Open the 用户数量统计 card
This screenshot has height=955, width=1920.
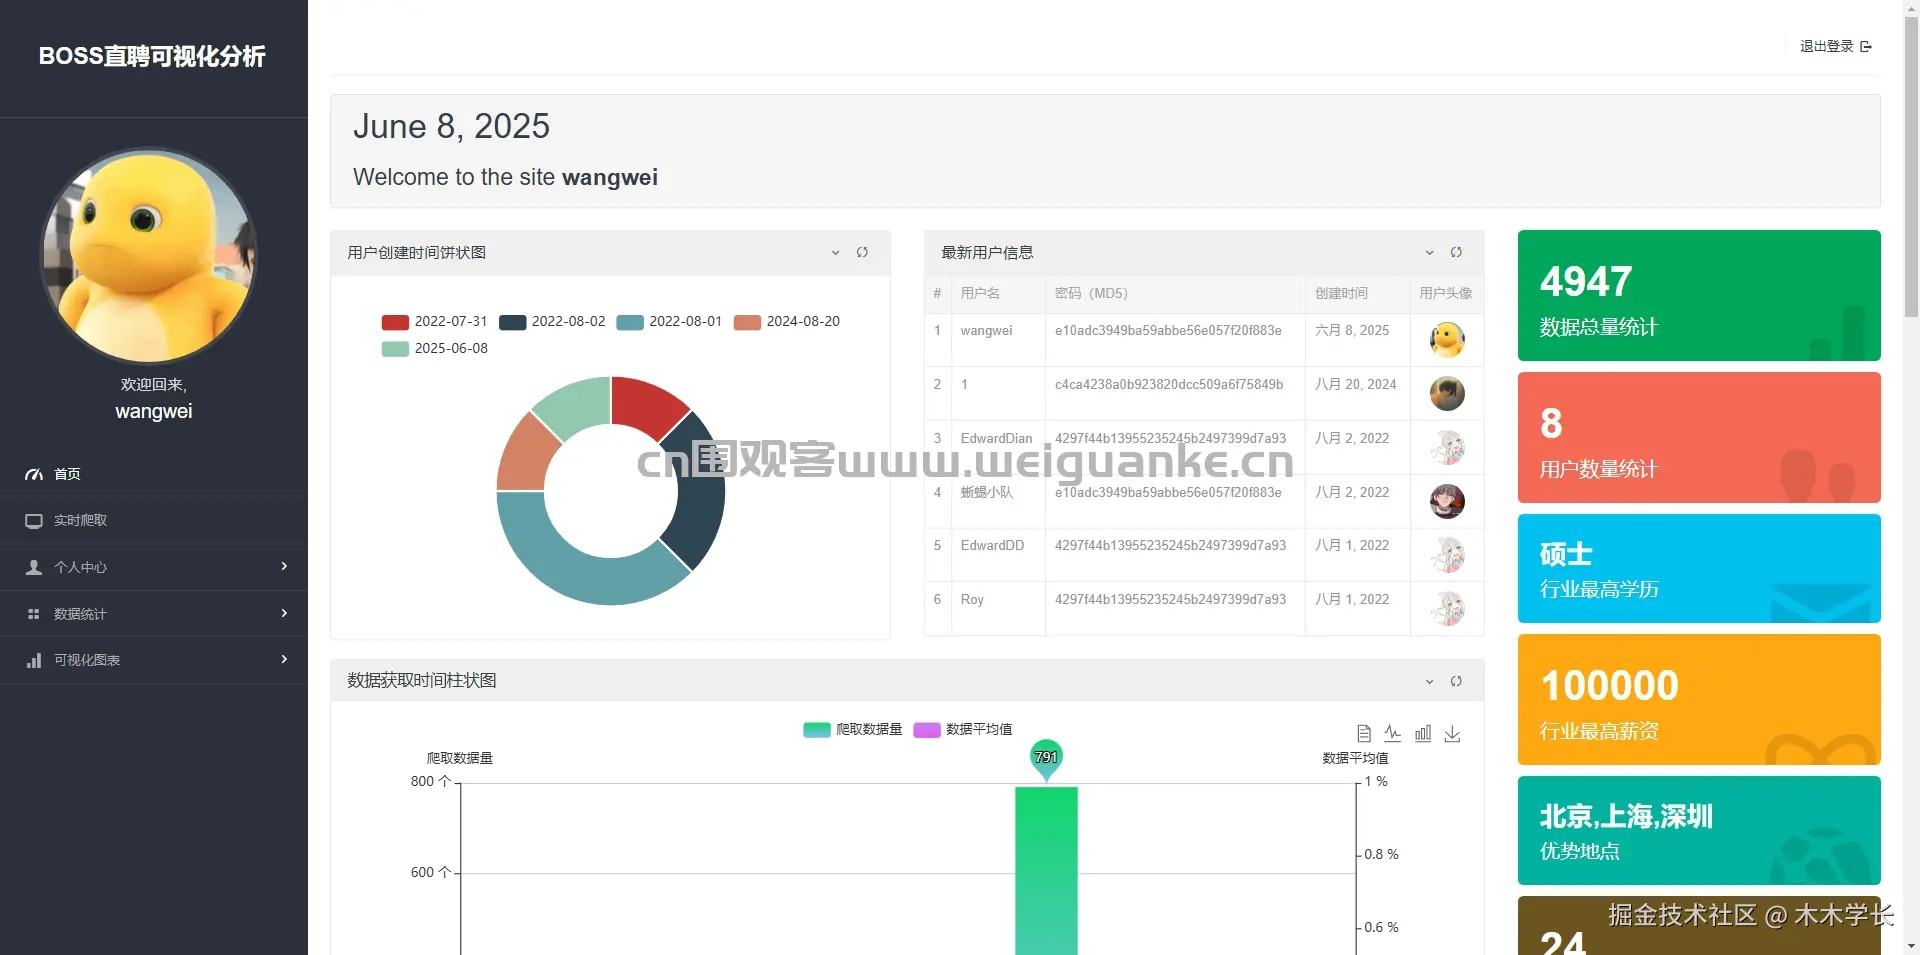pyautogui.click(x=1699, y=437)
